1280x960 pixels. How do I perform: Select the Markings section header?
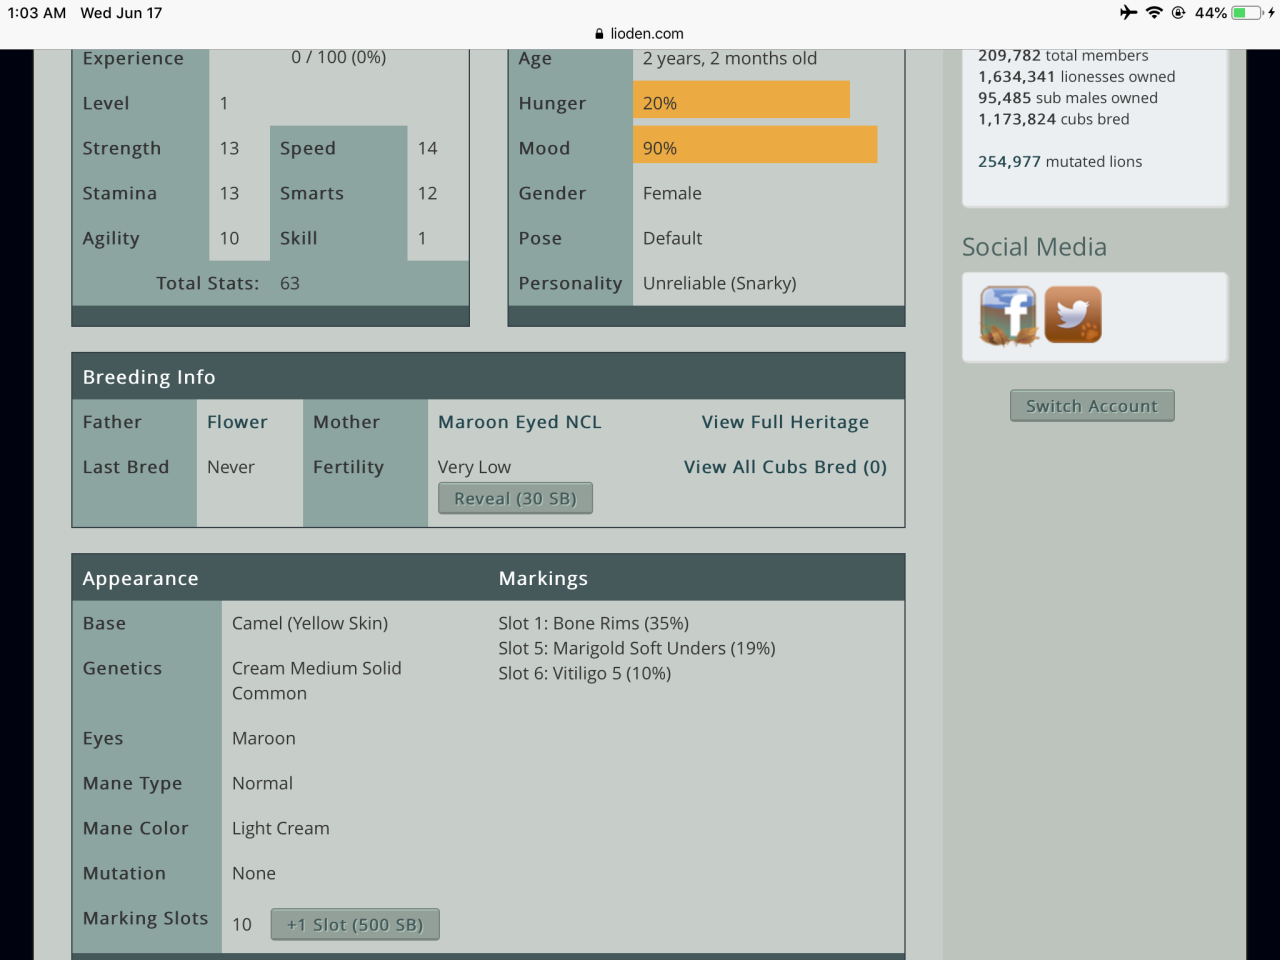[x=543, y=579]
